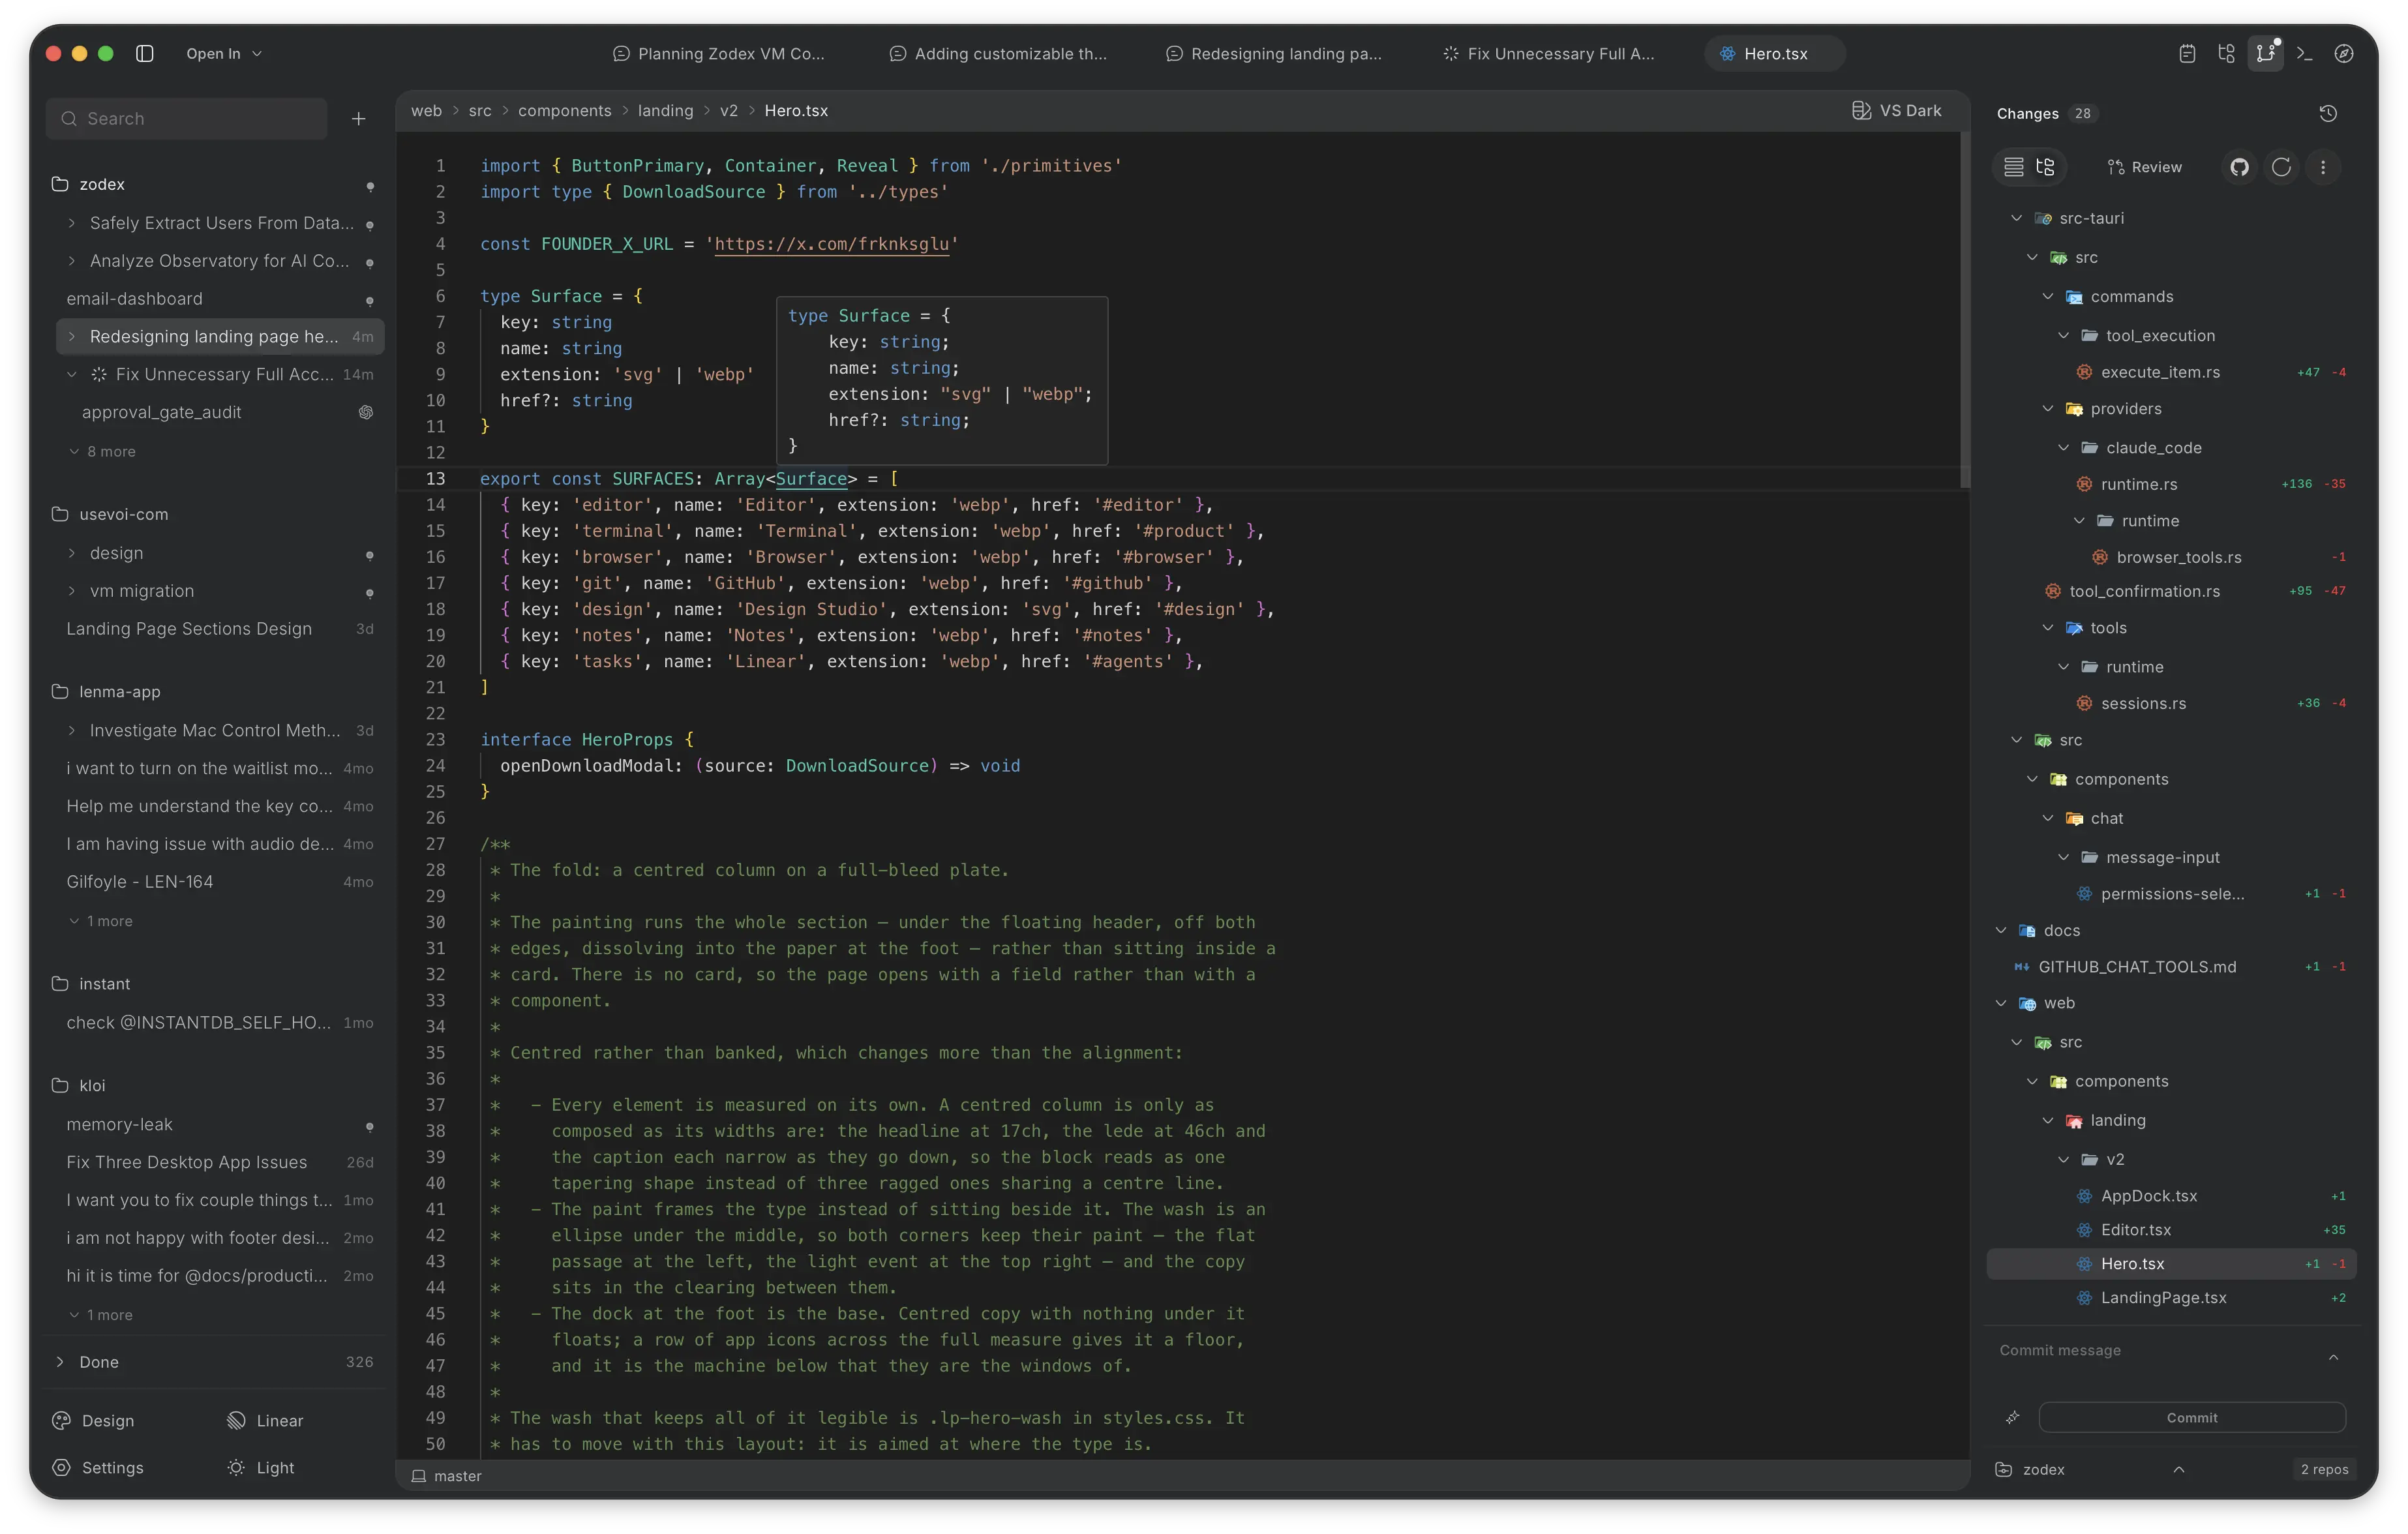Open approval_gate_audit sub-thread
This screenshot has width=2408, height=1534.
click(x=220, y=413)
